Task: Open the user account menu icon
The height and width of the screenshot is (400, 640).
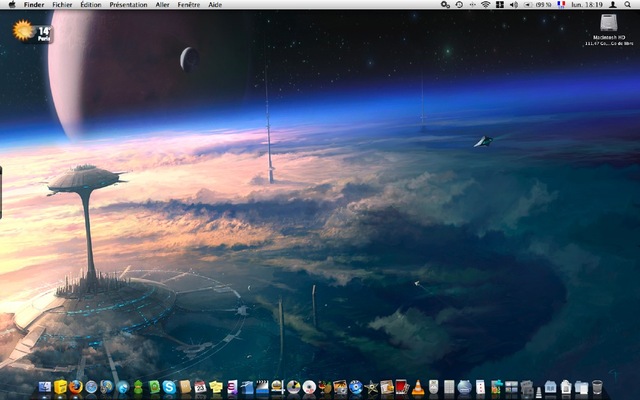Action: pos(613,4)
